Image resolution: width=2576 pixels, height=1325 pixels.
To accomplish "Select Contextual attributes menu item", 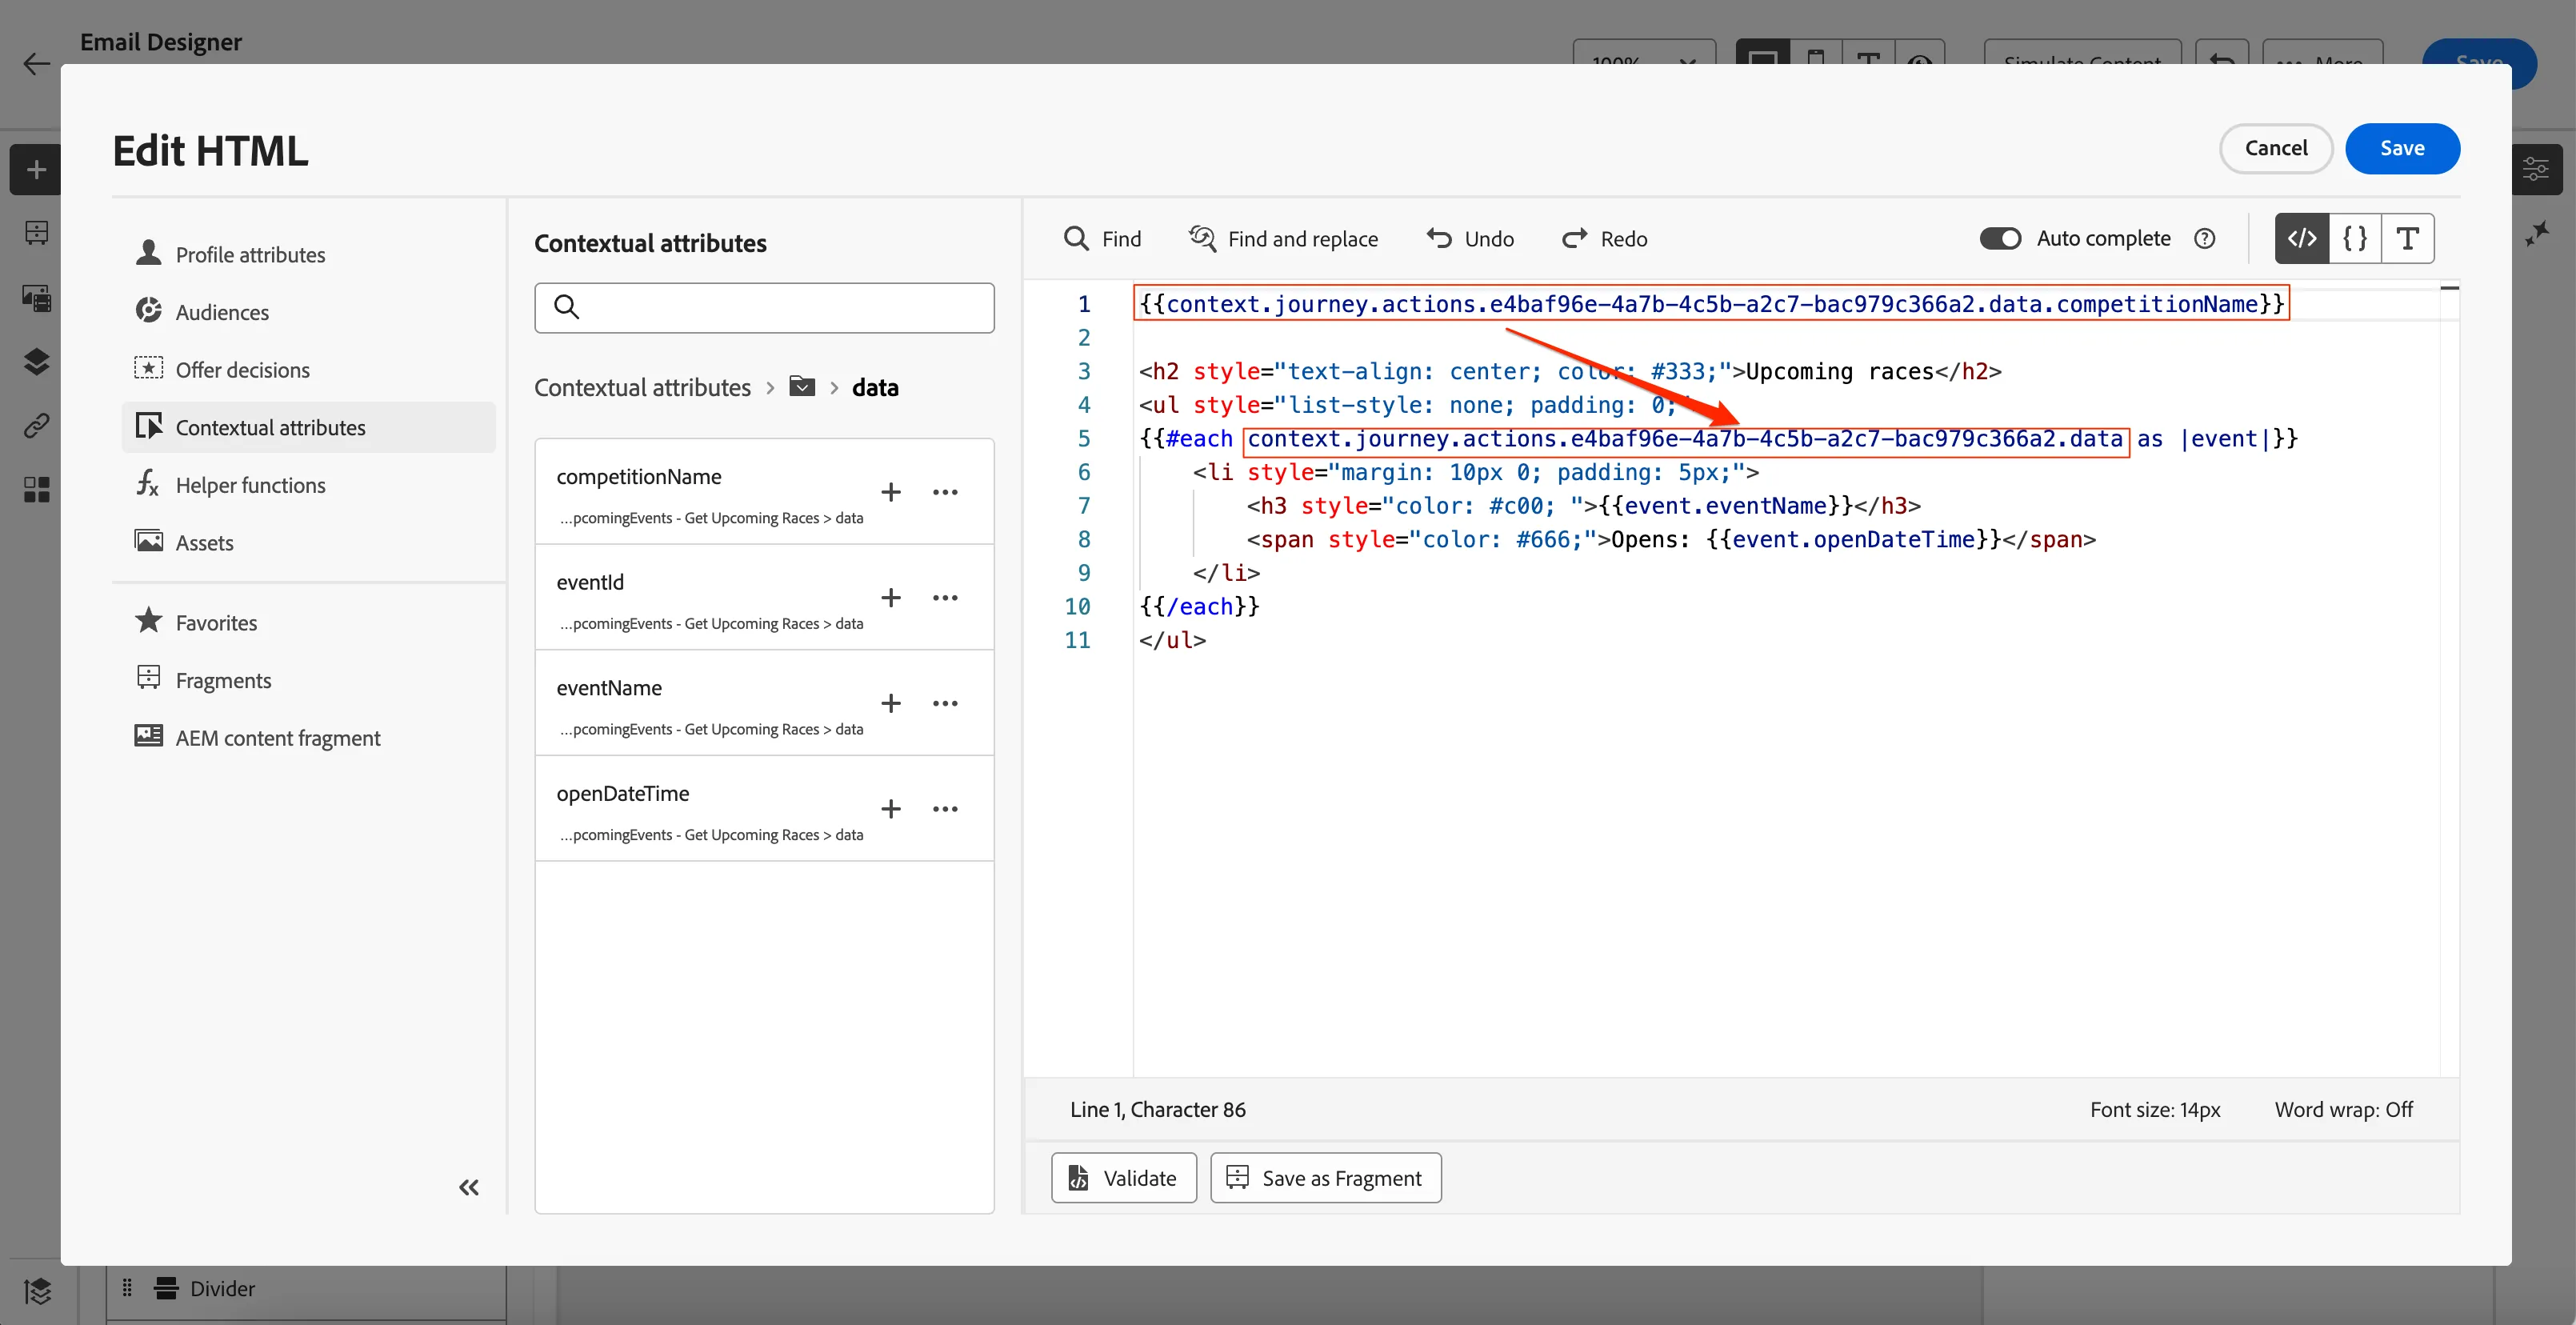I will click(x=309, y=427).
